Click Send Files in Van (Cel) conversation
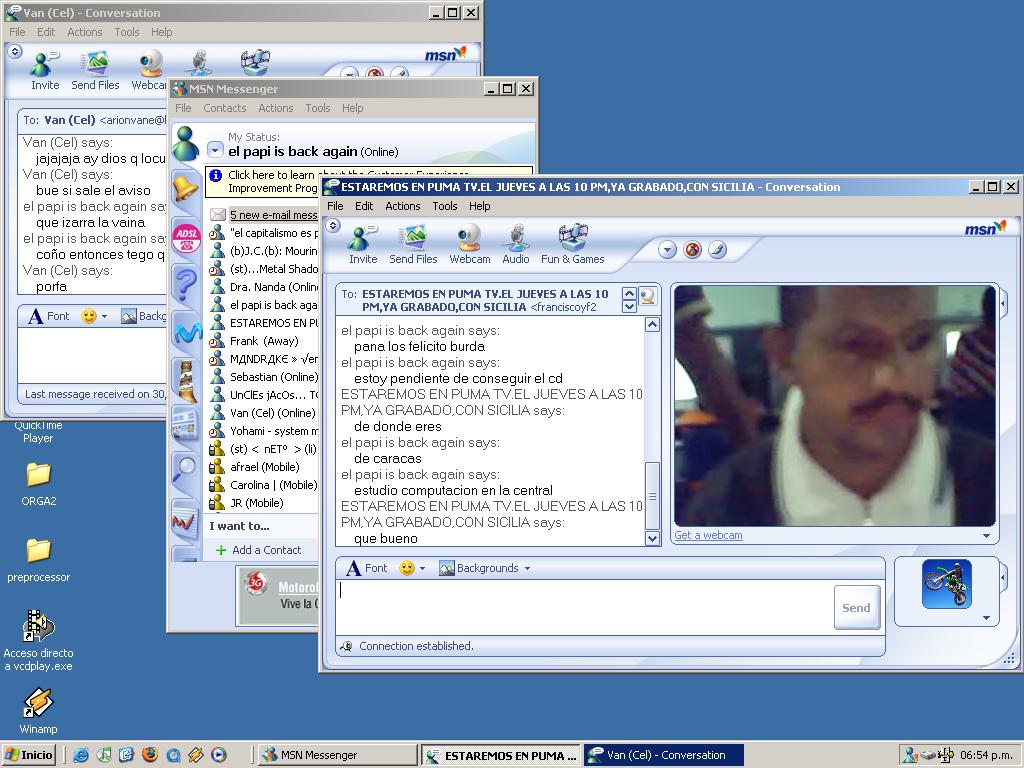Viewport: 1024px width, 768px height. tap(95, 71)
